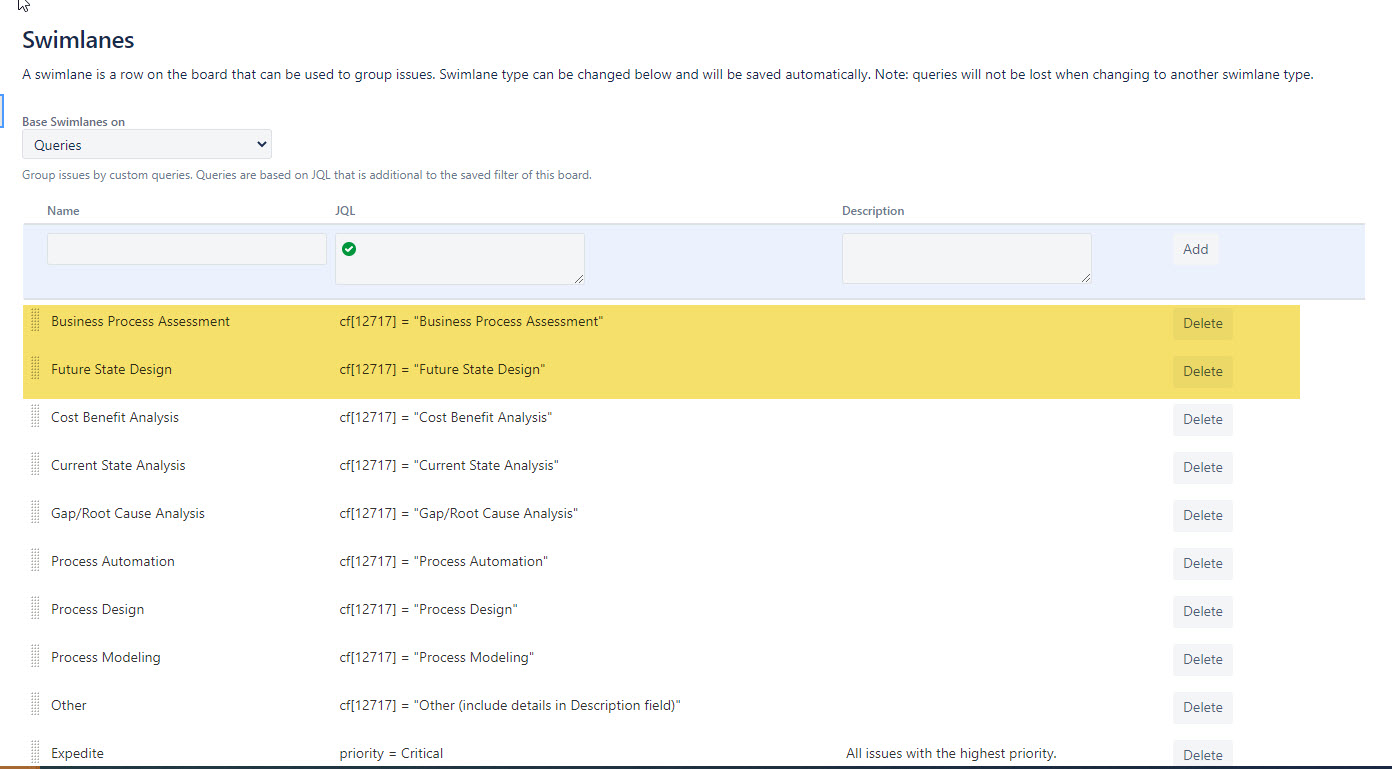The height and width of the screenshot is (769, 1392).
Task: Edit JQL cf[12717] = "Process Automation"
Action: click(x=444, y=561)
